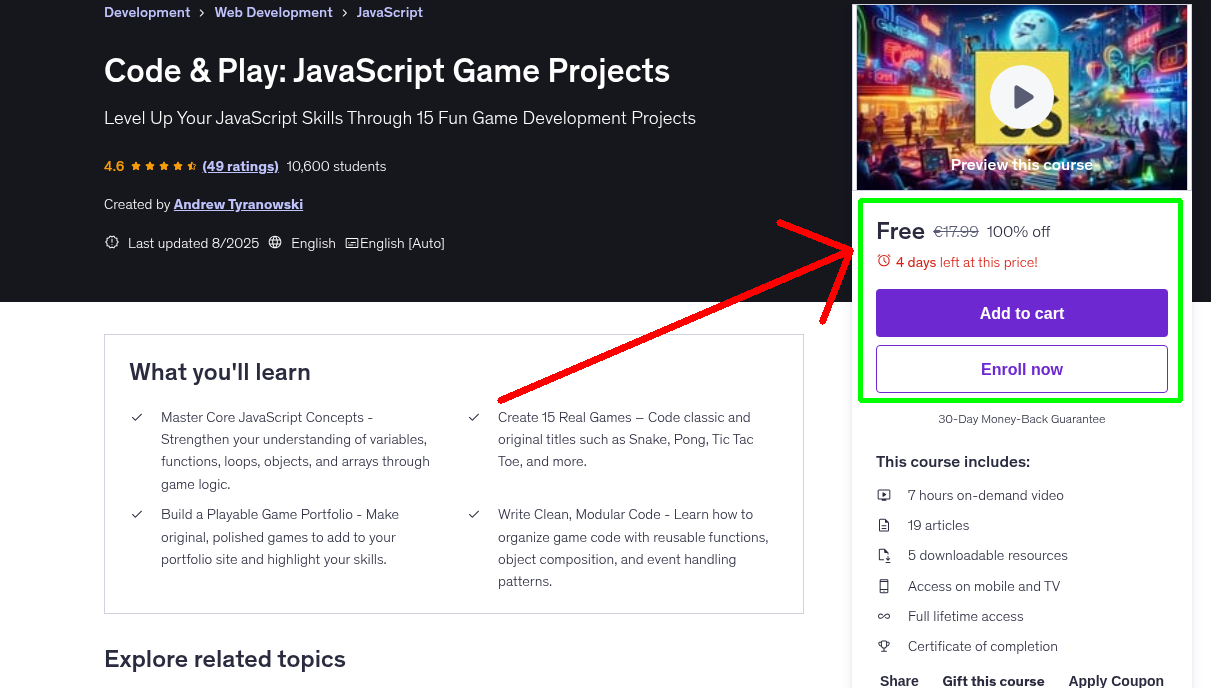Open the Web Development breadcrumb
This screenshot has height=688, width=1211.
coord(273,12)
